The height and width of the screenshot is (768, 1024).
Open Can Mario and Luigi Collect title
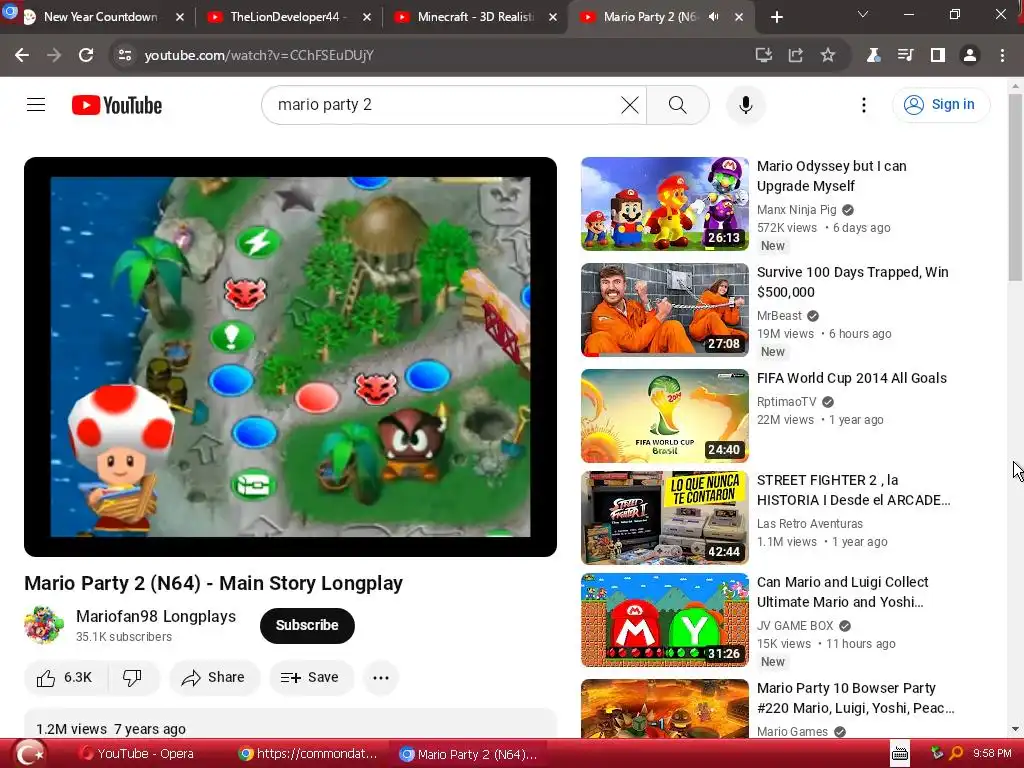(x=842, y=592)
